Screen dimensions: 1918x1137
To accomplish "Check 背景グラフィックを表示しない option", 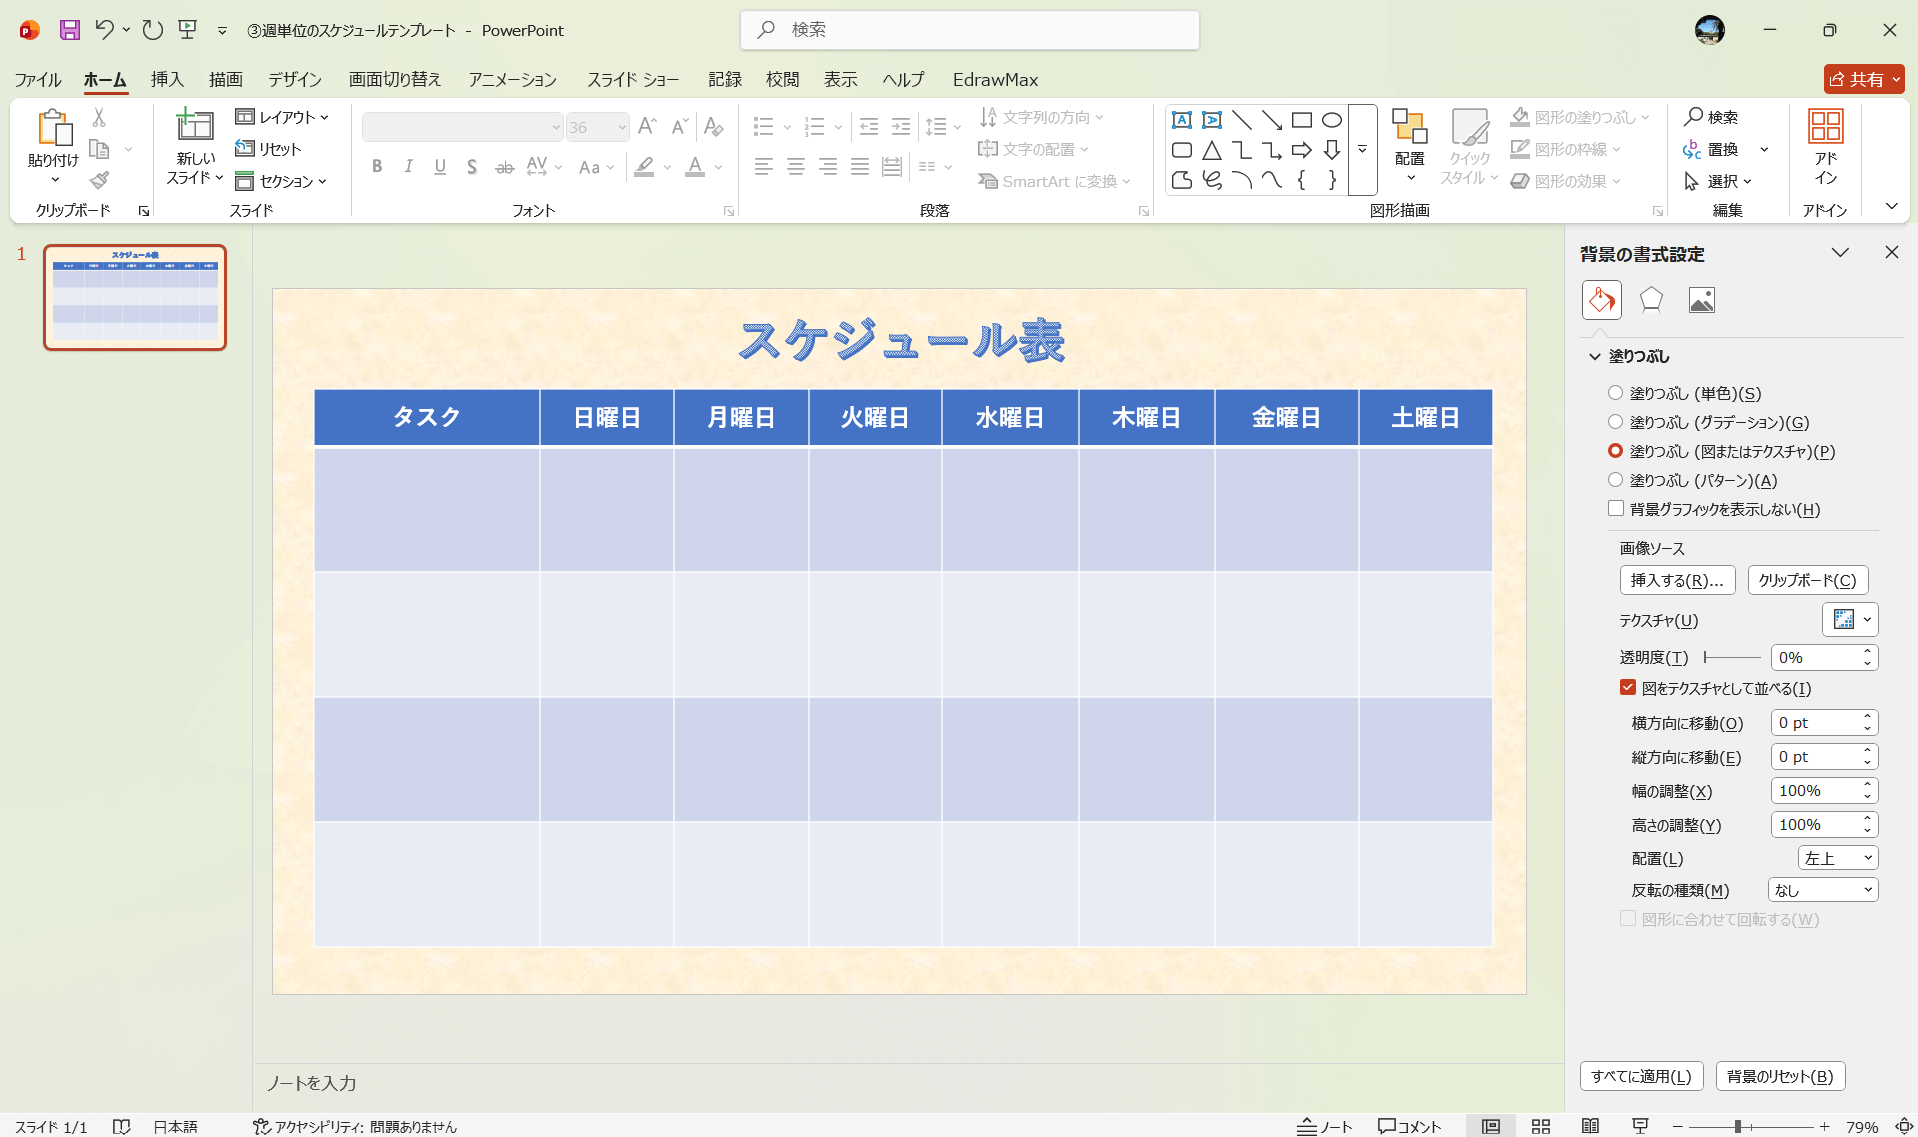I will point(1616,508).
